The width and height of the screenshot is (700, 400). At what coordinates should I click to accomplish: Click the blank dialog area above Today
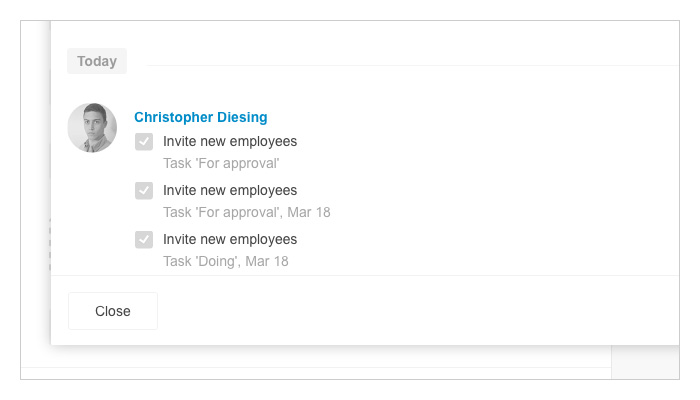point(365,34)
